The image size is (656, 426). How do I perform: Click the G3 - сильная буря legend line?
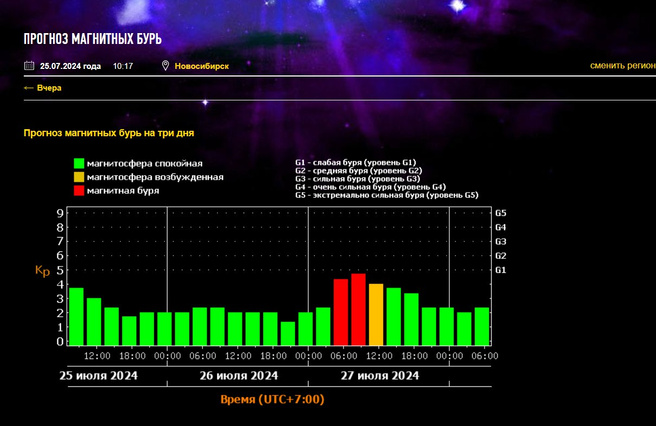click(x=357, y=179)
